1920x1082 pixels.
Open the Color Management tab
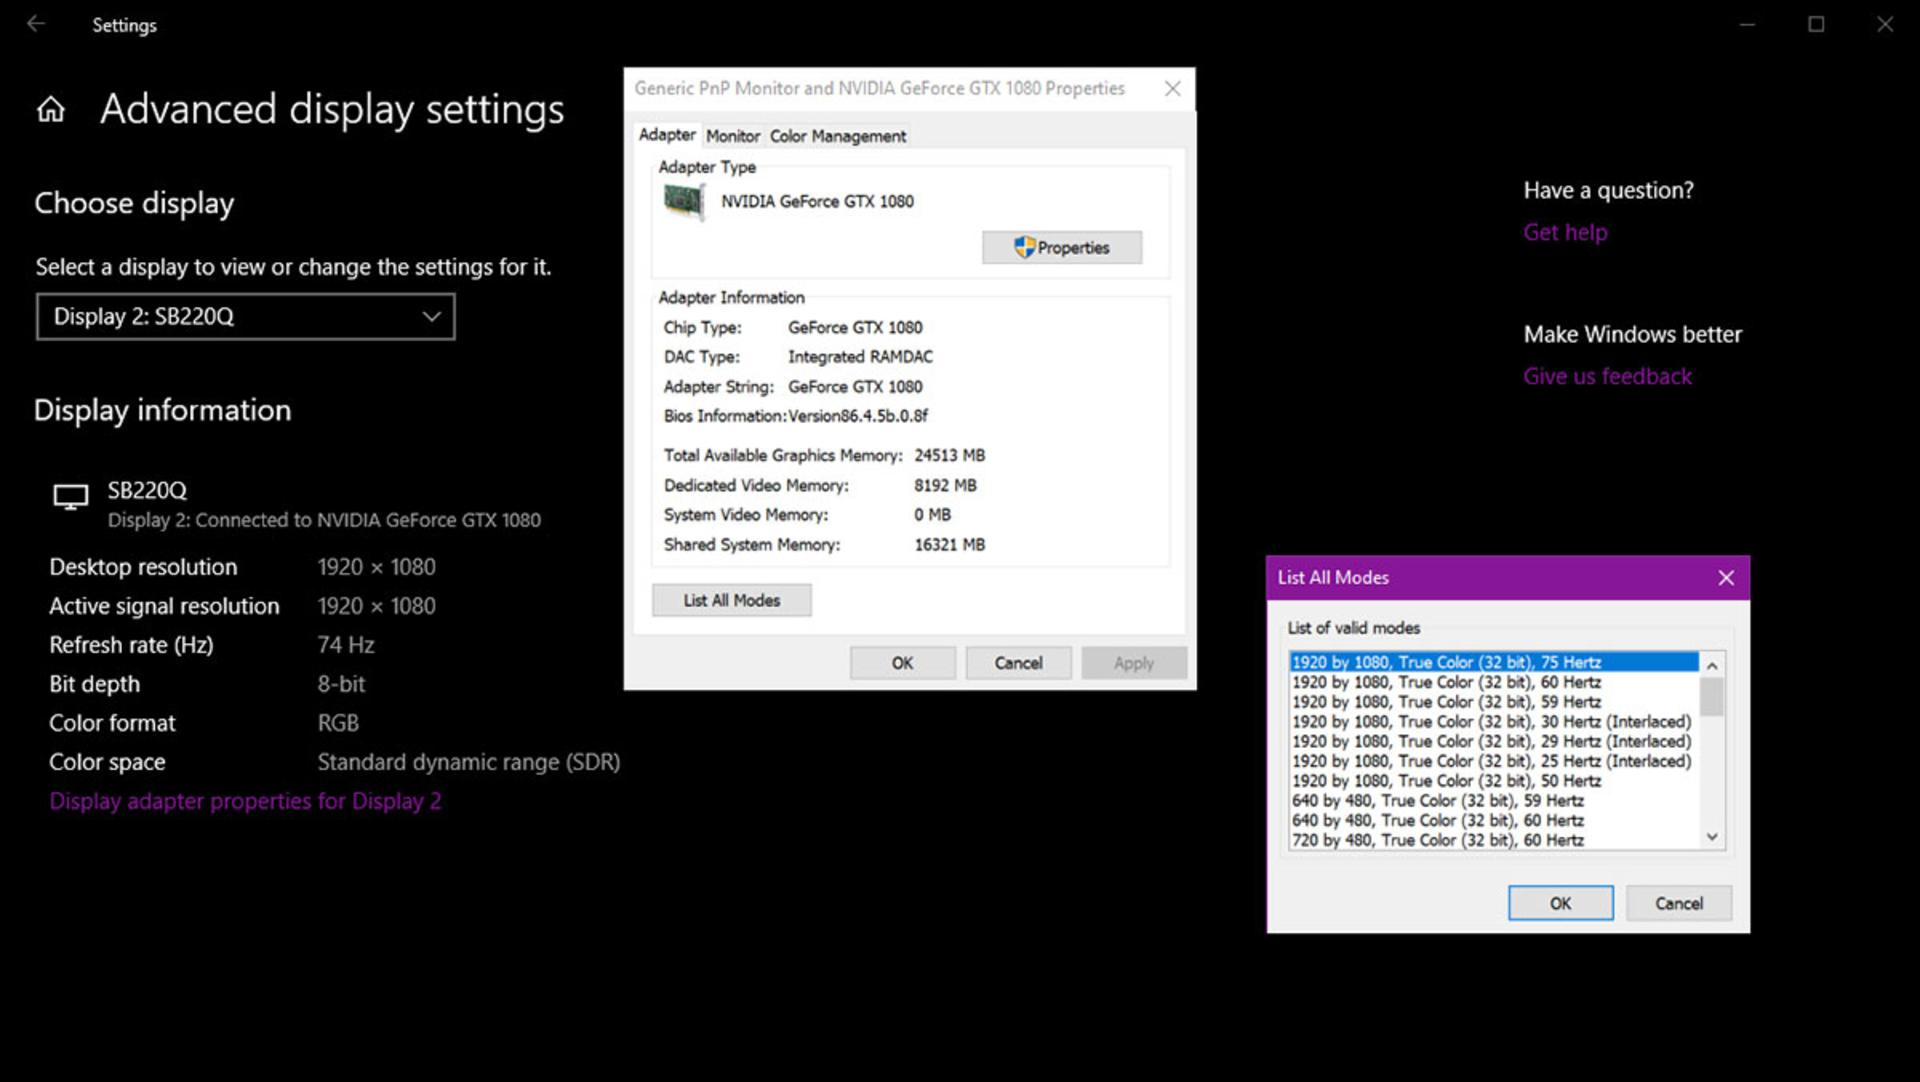click(x=838, y=136)
